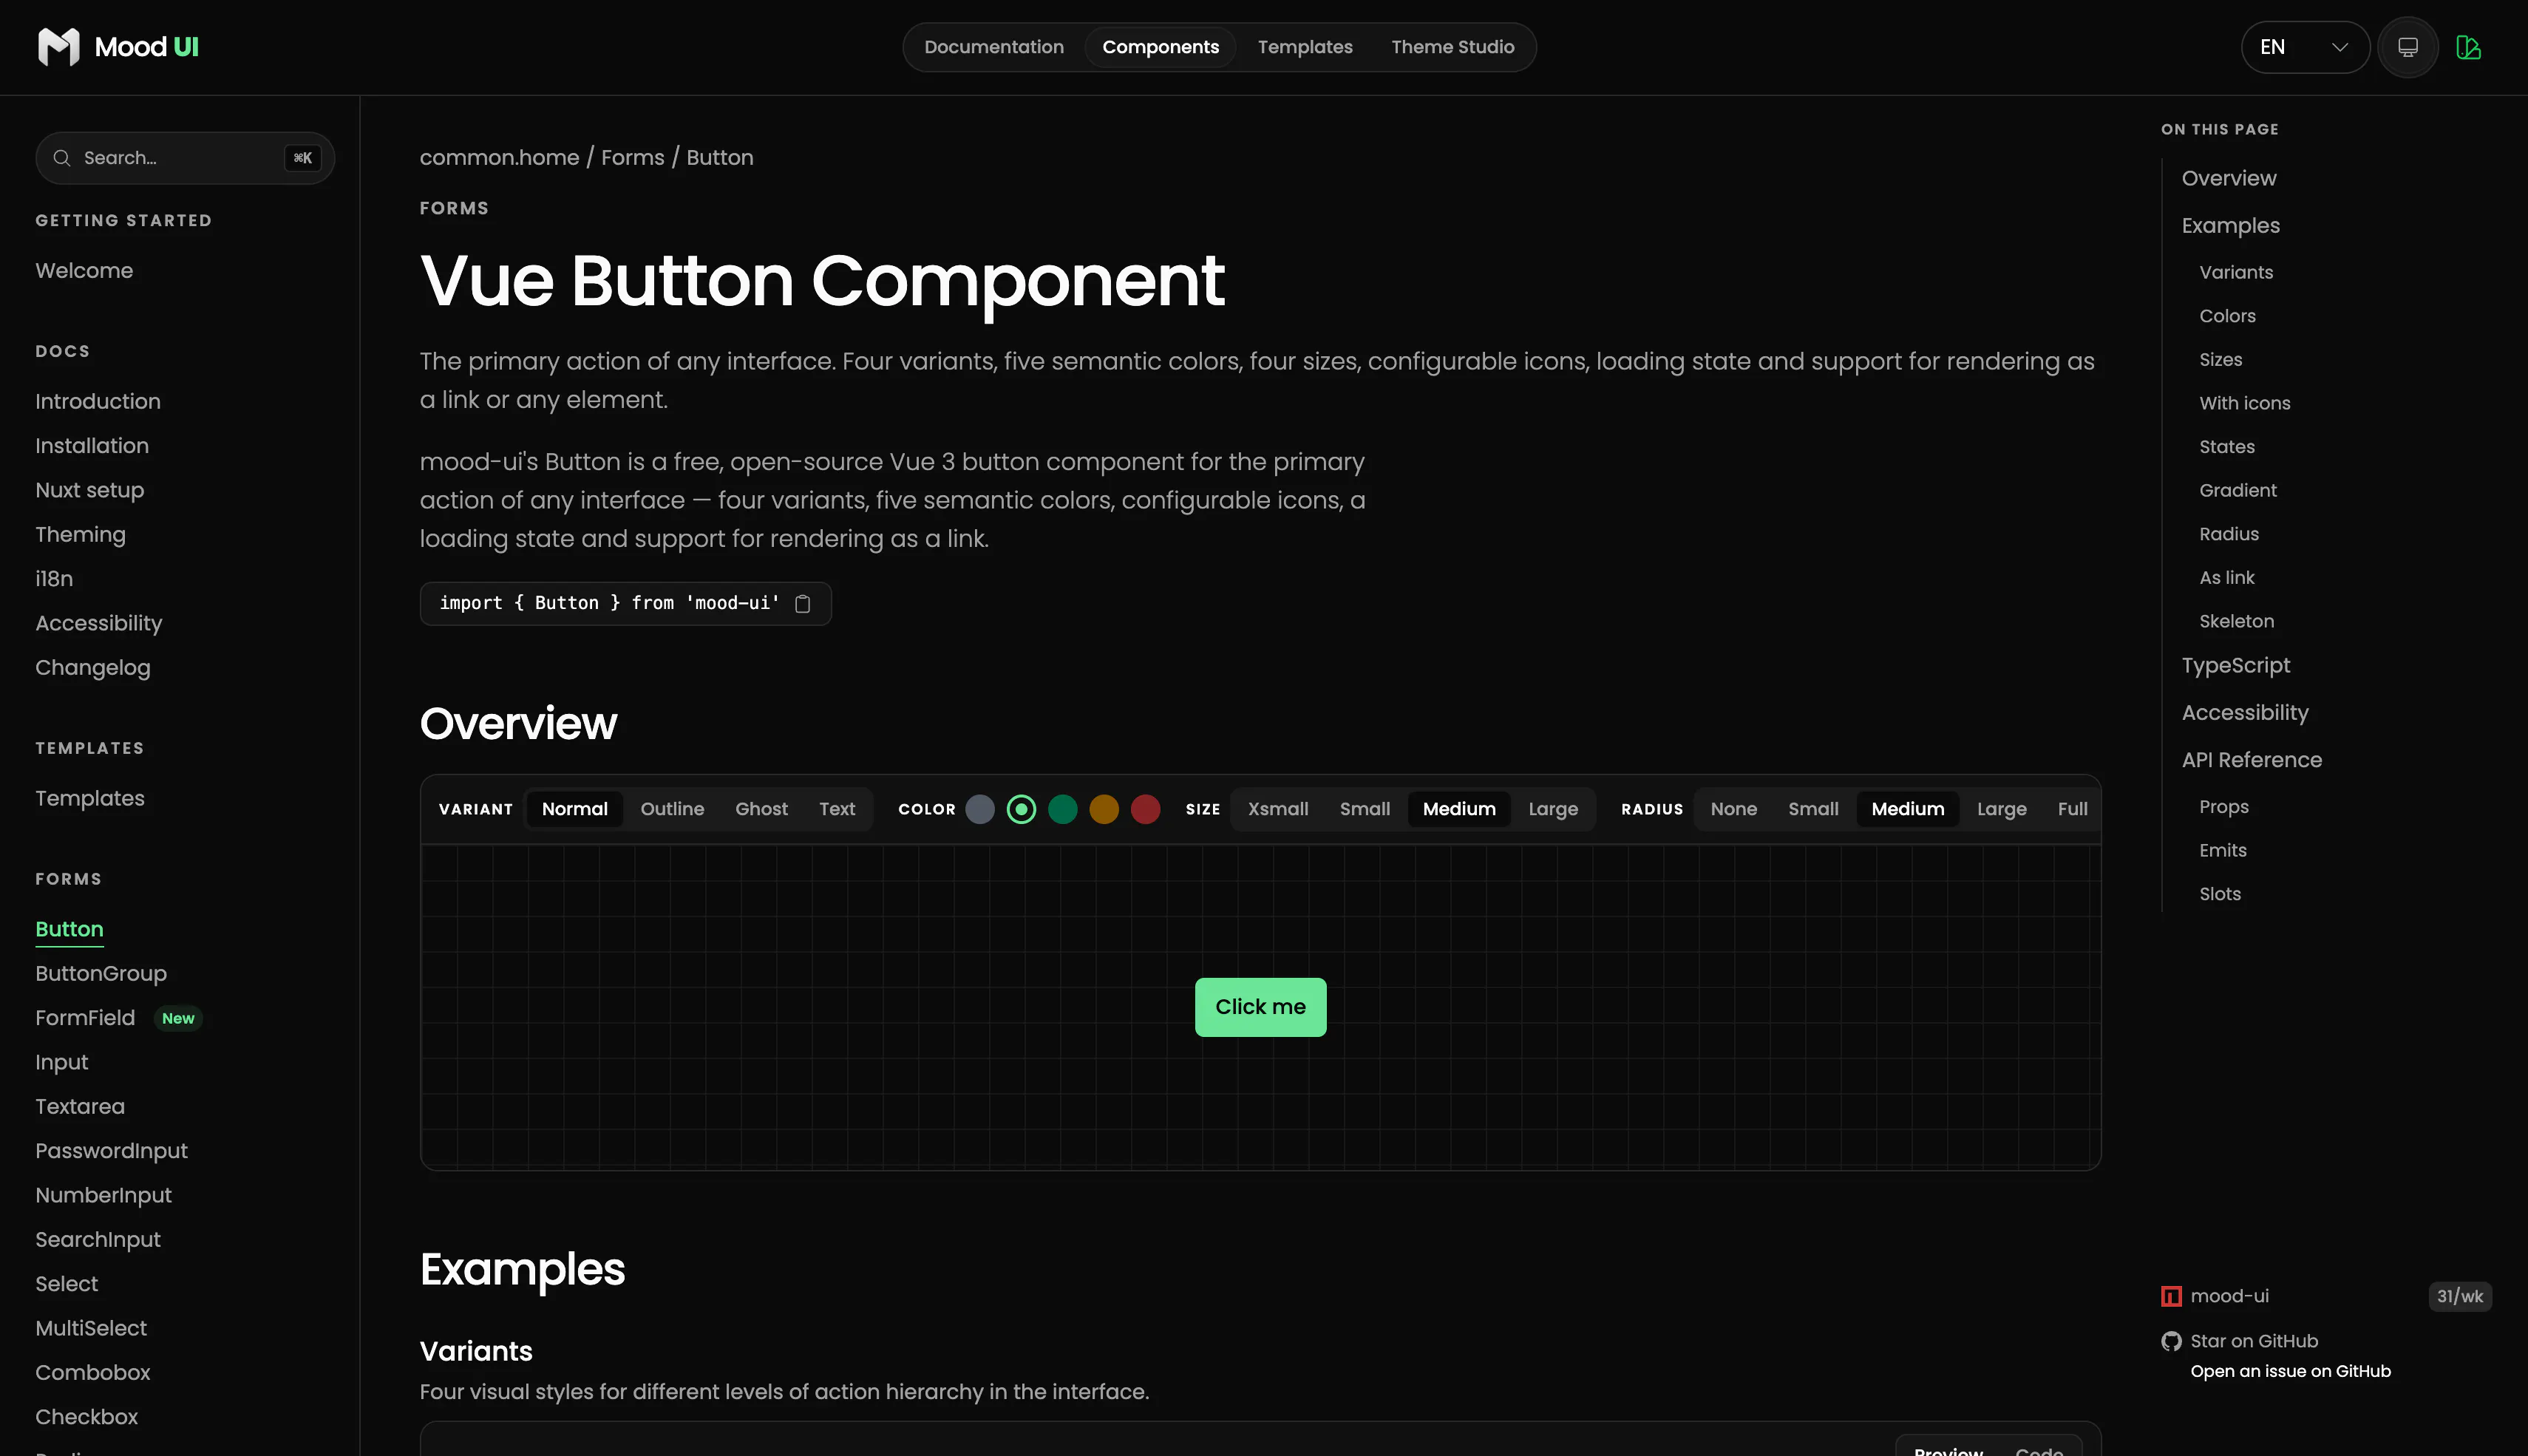
Task: Choose Medium in the Radius group
Action: (1908, 809)
